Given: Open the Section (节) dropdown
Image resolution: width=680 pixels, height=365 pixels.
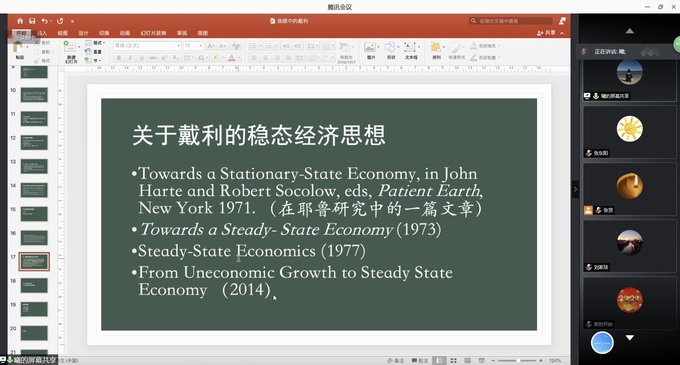Looking at the screenshot, I should 93,60.
